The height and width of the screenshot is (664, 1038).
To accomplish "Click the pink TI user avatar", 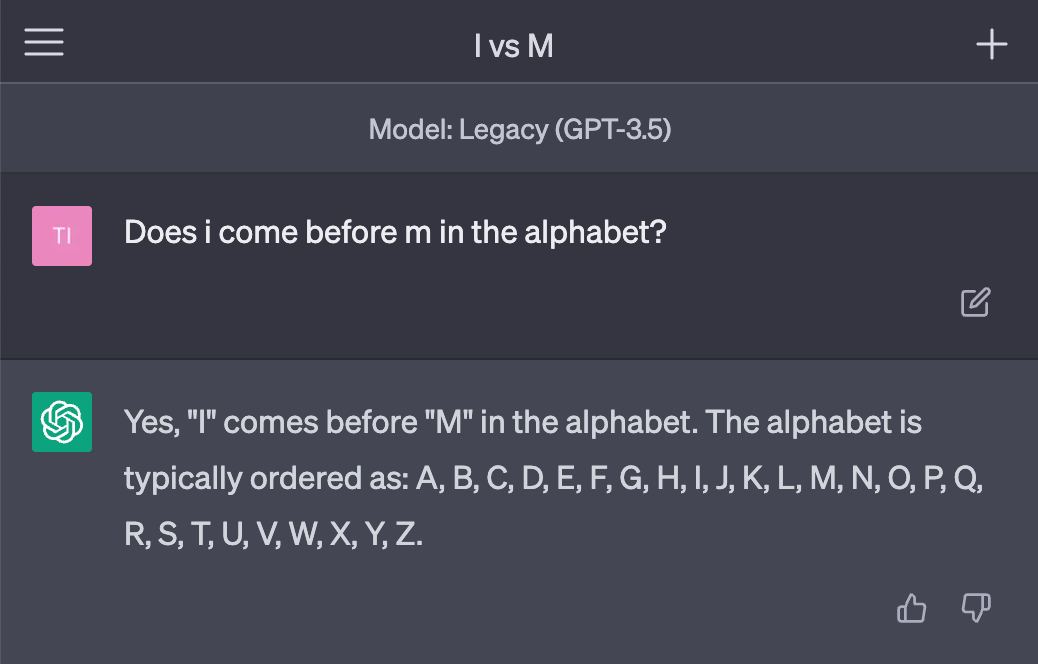I will click(62, 236).
